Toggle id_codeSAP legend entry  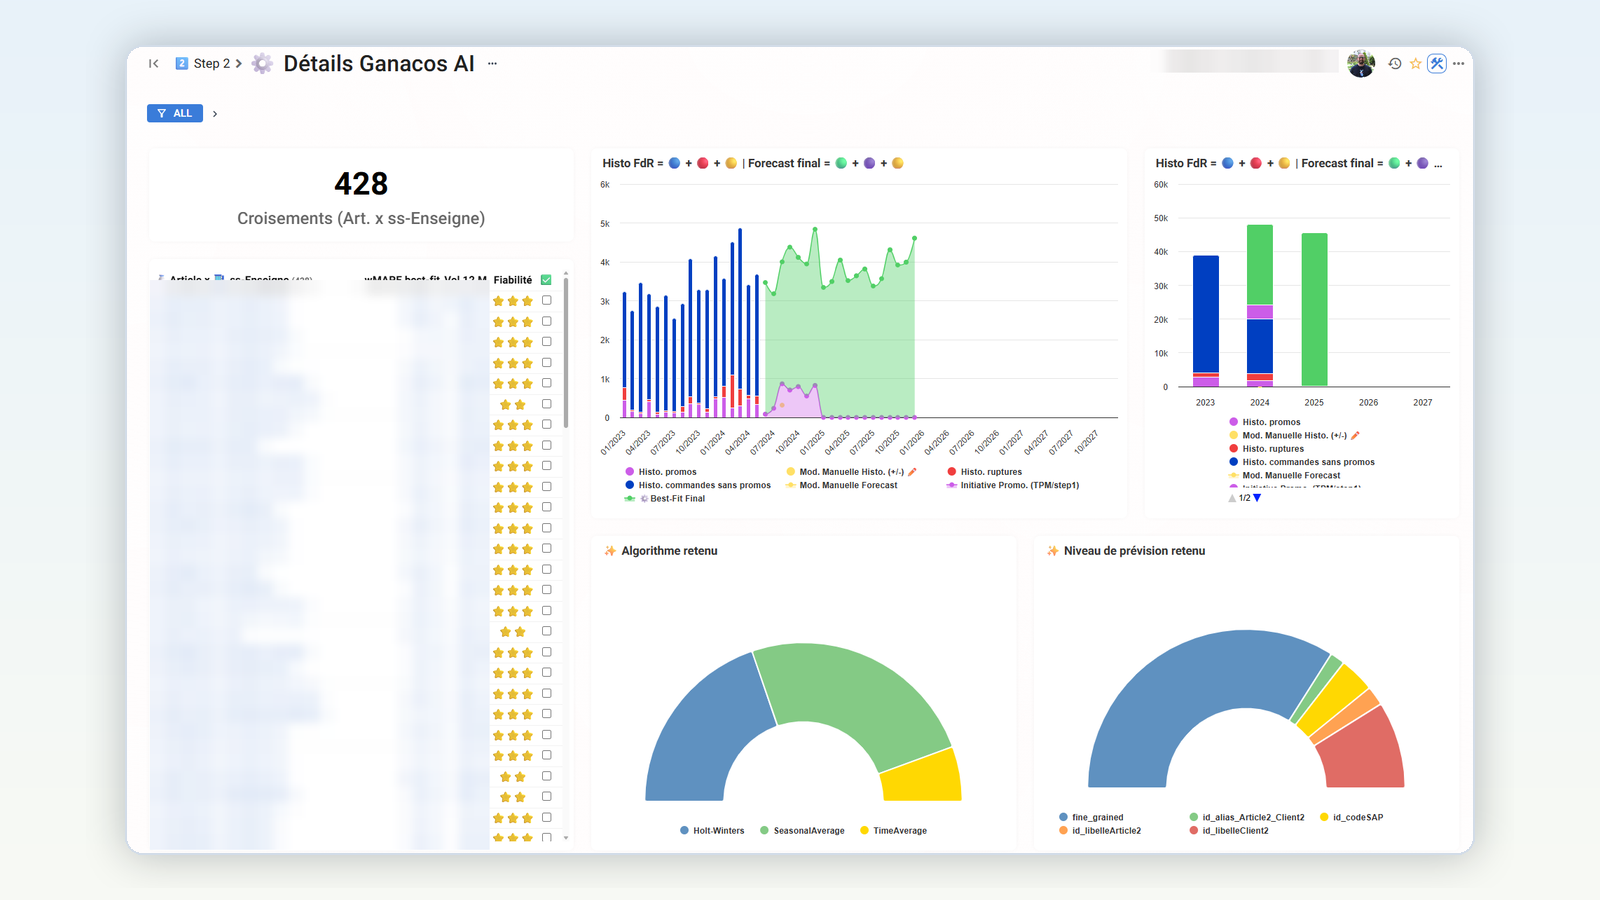pos(1352,817)
